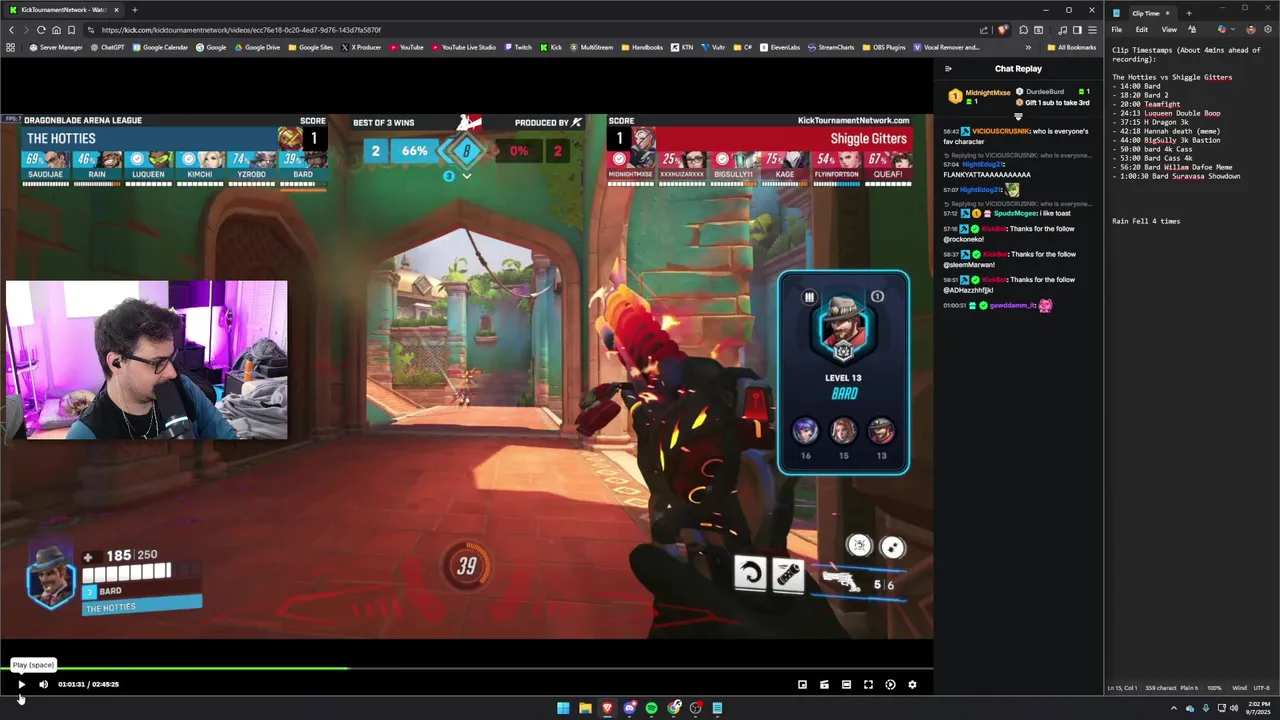Open the YouTube Live Studio bookmark

click(x=463, y=47)
